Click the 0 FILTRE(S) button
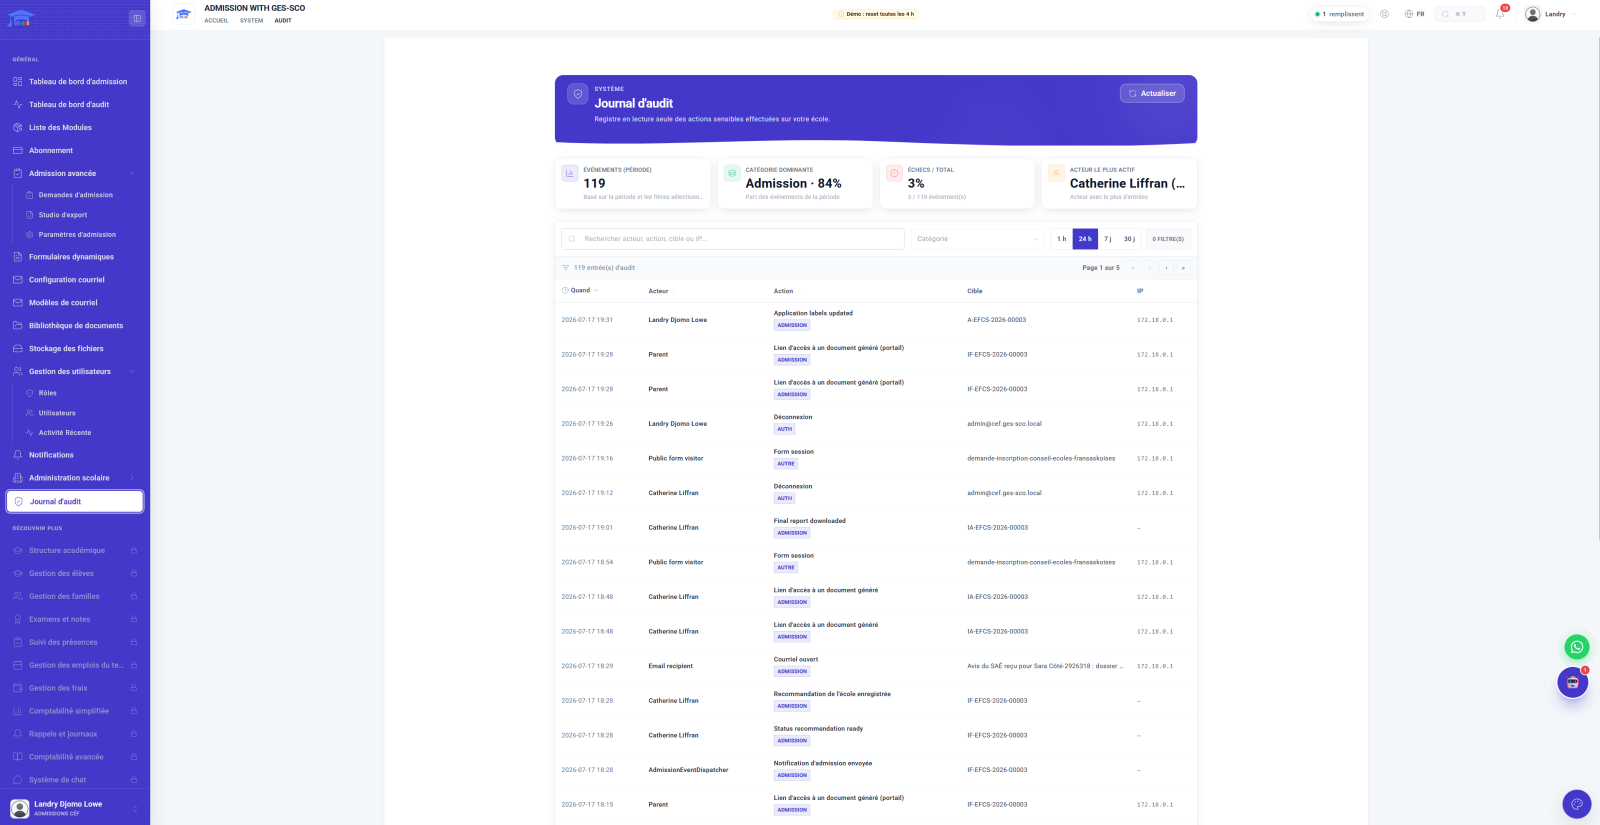The width and height of the screenshot is (1600, 825). (x=1168, y=239)
